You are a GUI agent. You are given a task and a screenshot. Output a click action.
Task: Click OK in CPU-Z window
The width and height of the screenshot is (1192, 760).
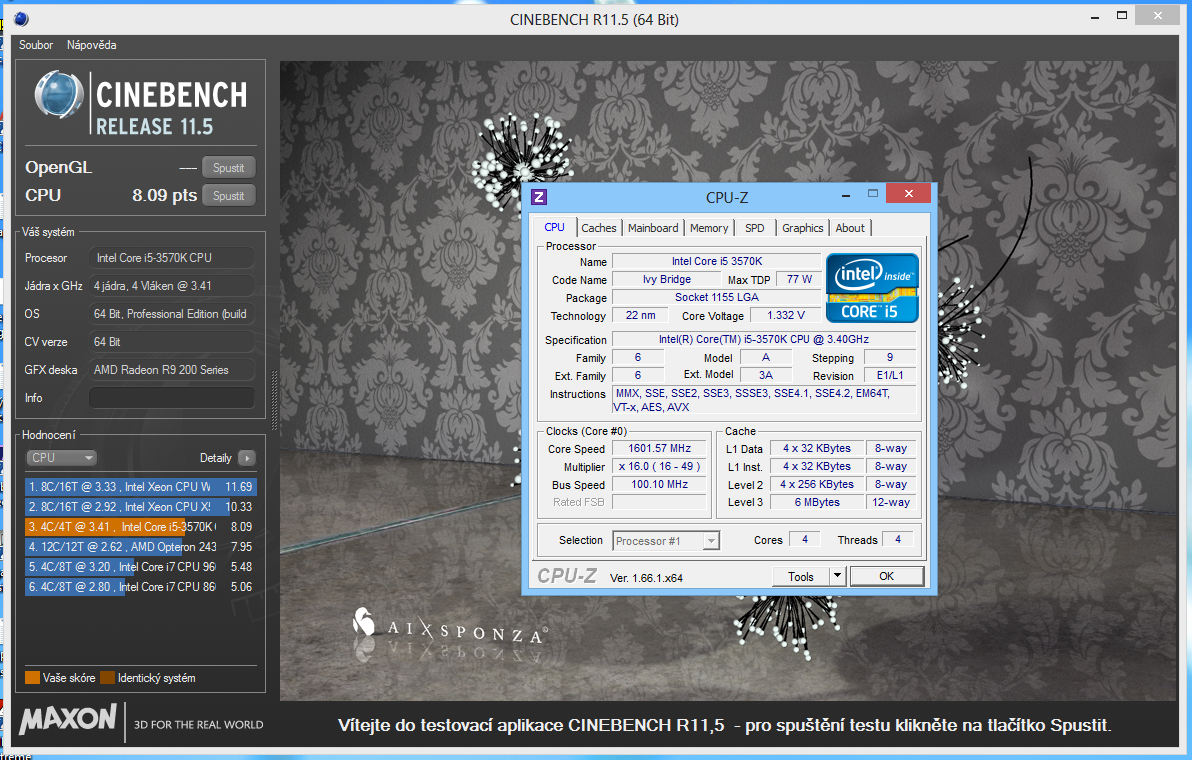[x=886, y=576]
